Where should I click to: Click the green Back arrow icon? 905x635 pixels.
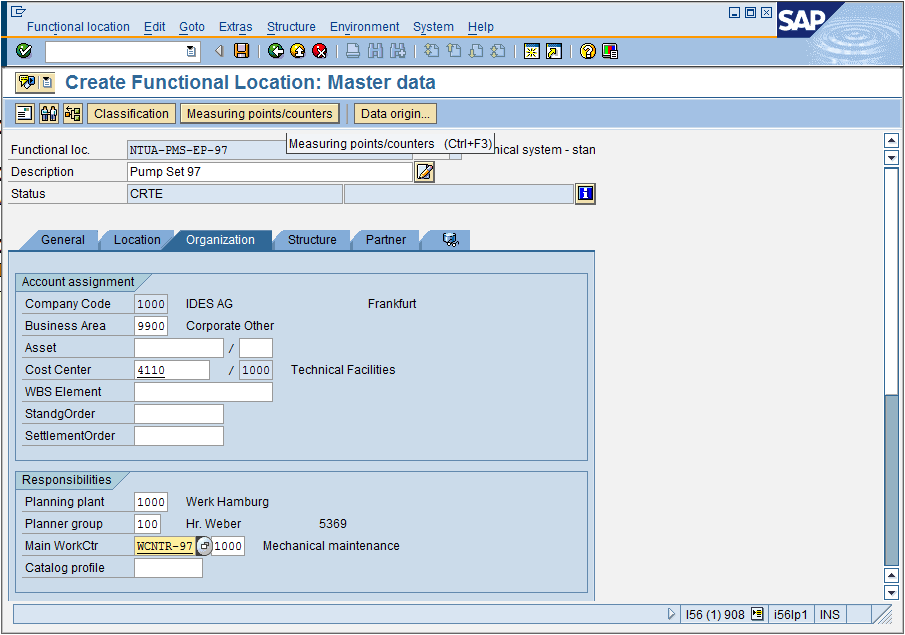click(276, 51)
